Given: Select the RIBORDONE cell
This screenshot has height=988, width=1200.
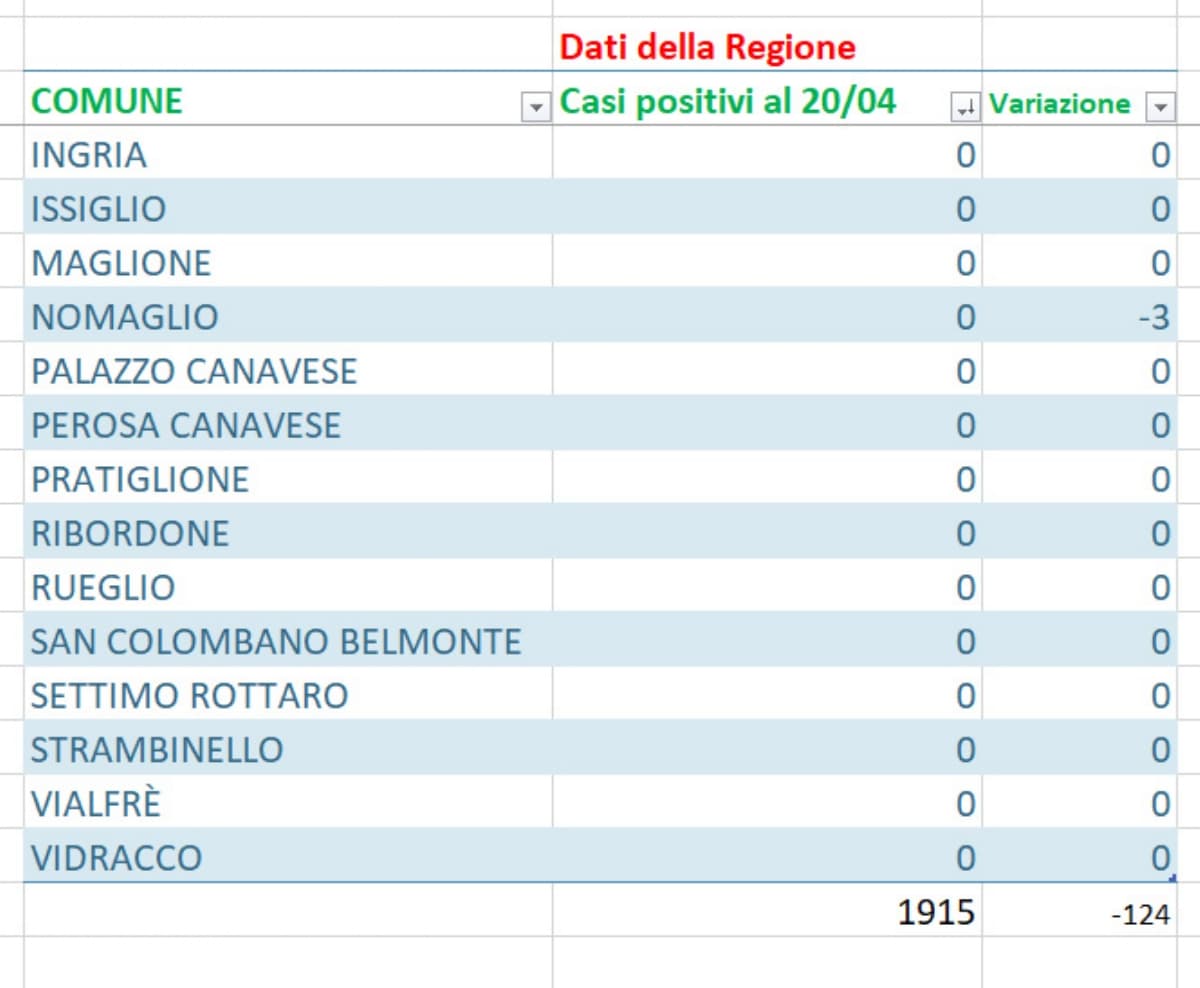Looking at the screenshot, I should tap(130, 533).
